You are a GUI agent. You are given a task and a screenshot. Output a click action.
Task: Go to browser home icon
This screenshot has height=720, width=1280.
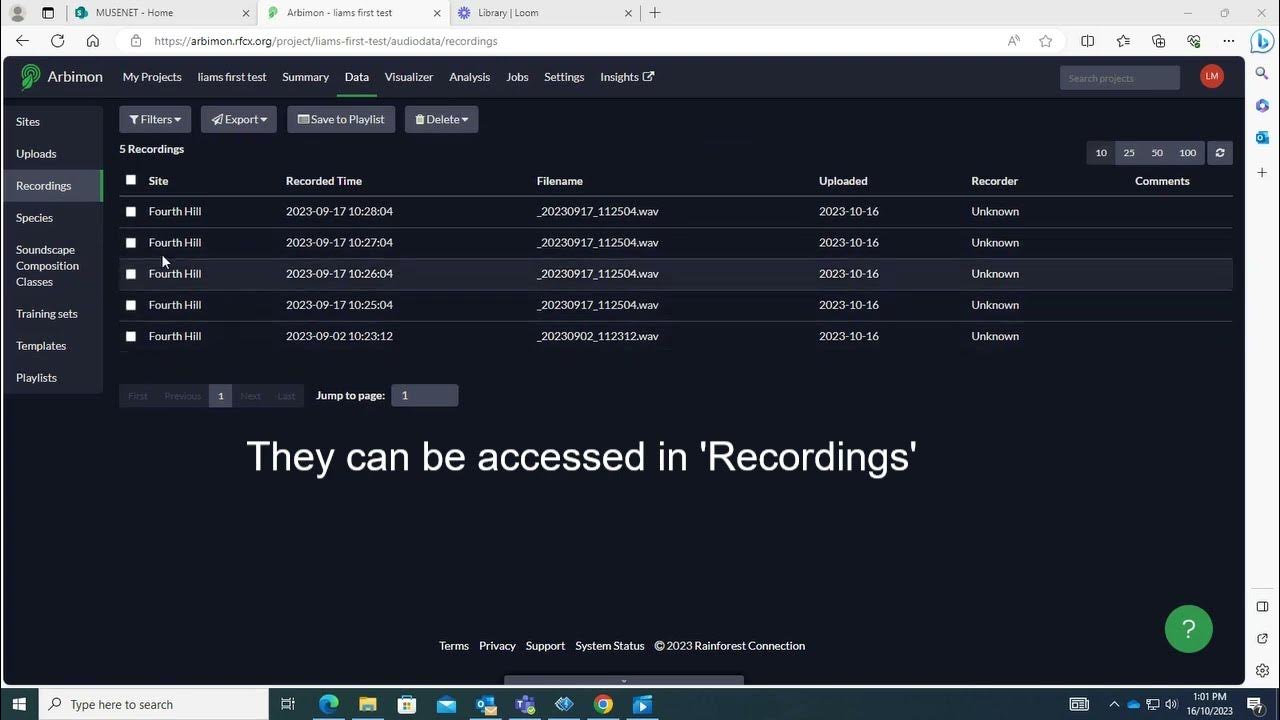[x=93, y=41]
